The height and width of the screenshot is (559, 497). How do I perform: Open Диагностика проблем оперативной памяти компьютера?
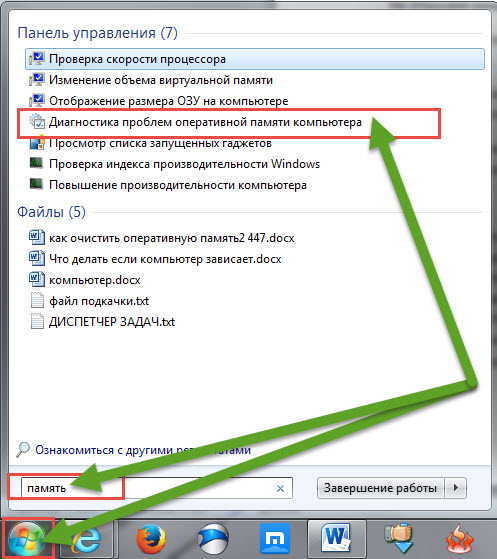(x=205, y=122)
